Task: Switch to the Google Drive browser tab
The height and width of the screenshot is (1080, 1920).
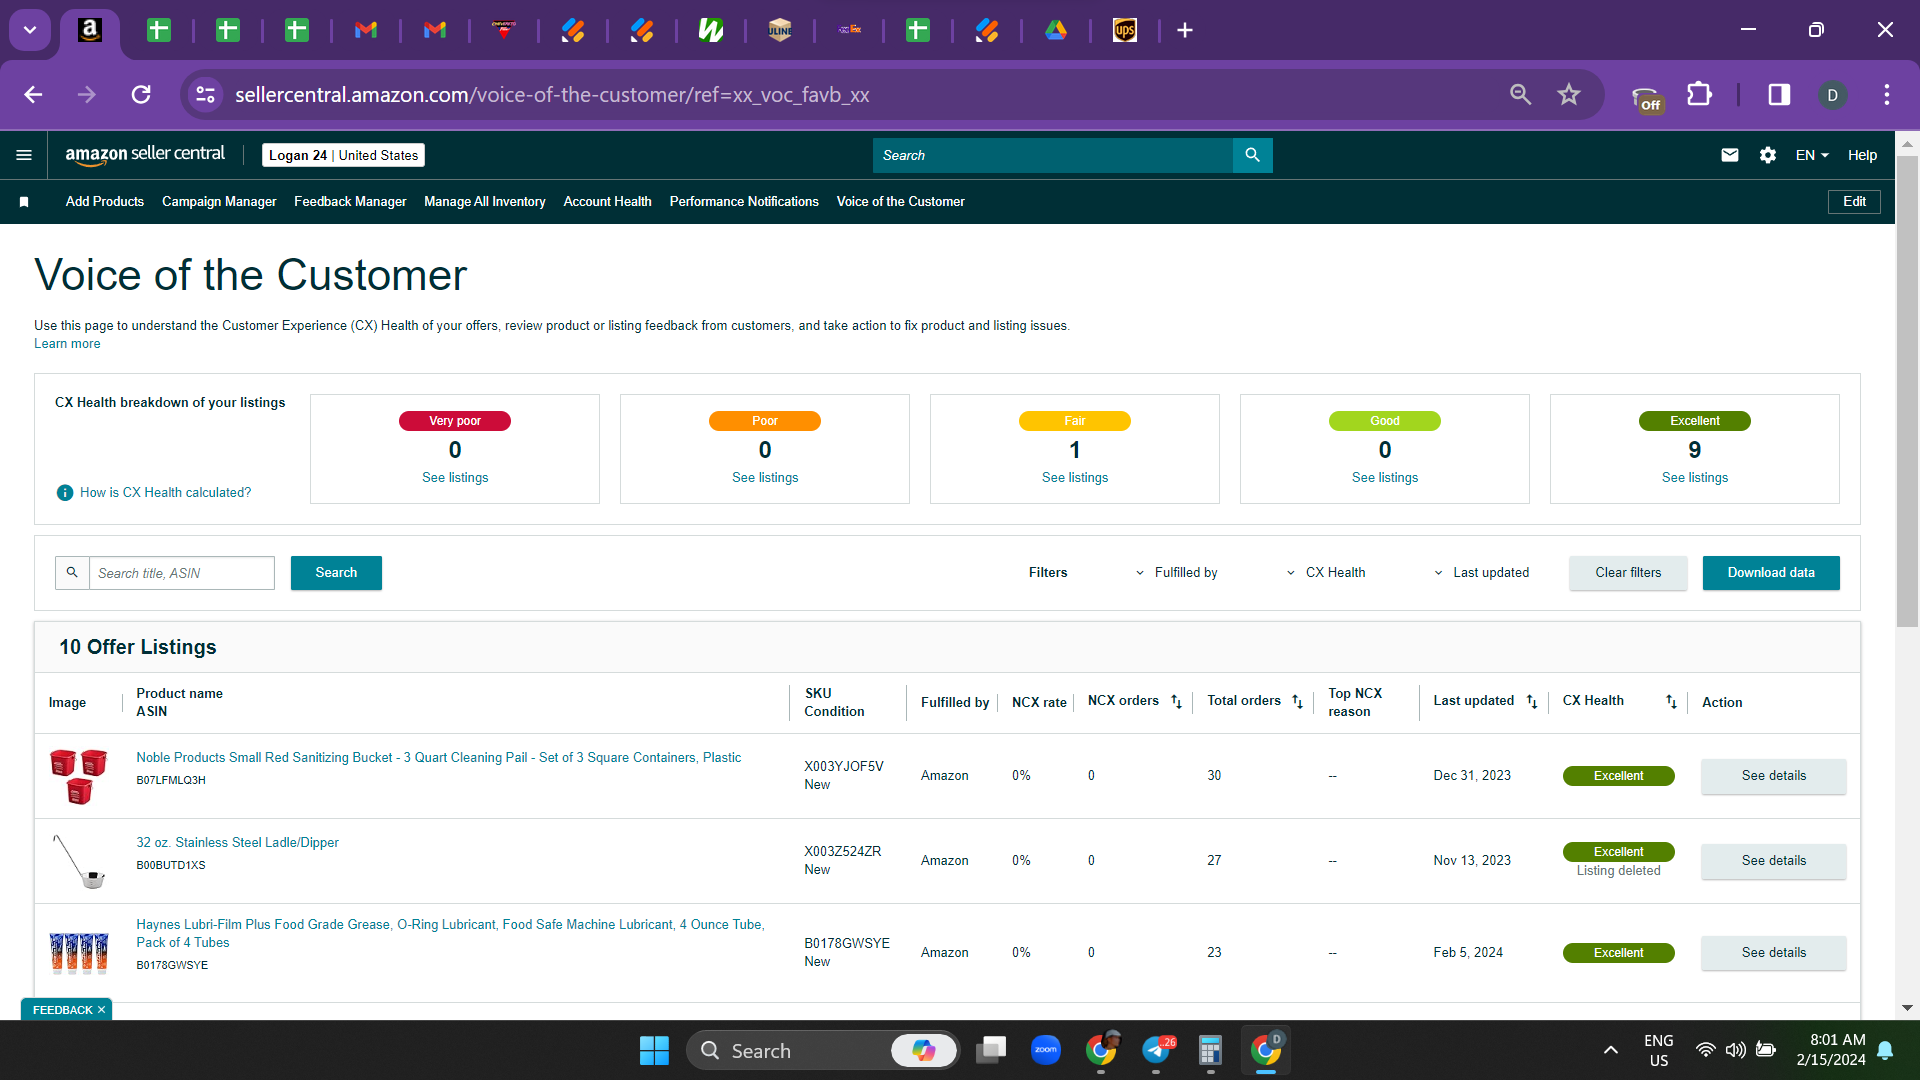Action: (x=1056, y=30)
